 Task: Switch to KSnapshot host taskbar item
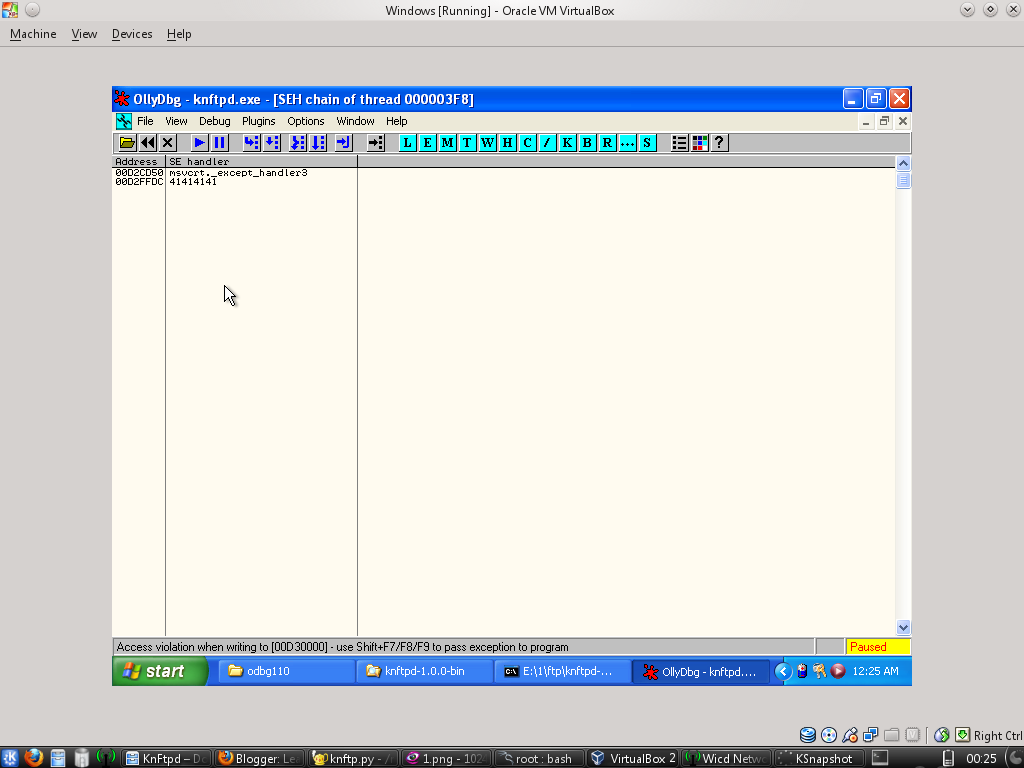coord(819,758)
